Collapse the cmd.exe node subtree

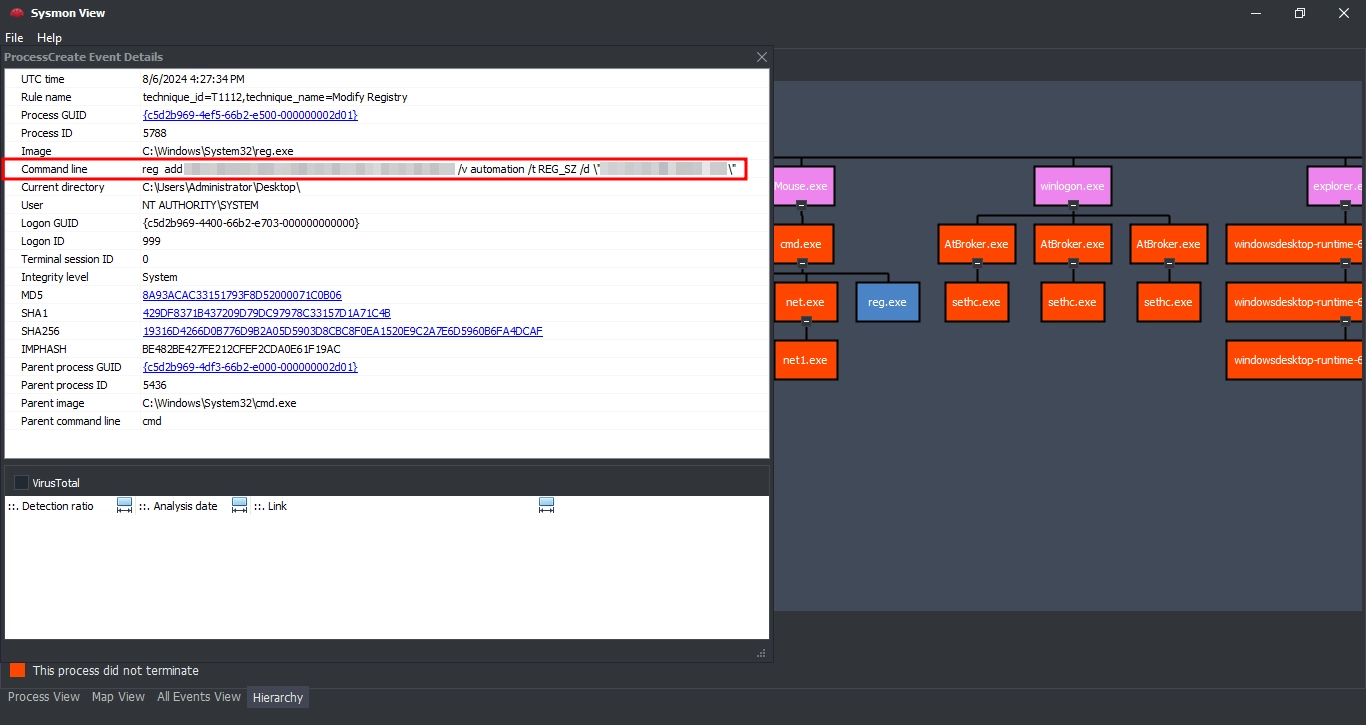tap(801, 263)
